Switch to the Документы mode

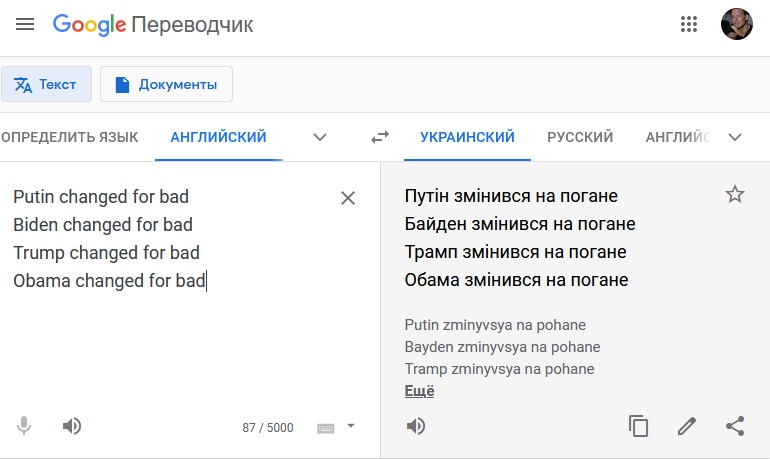166,84
